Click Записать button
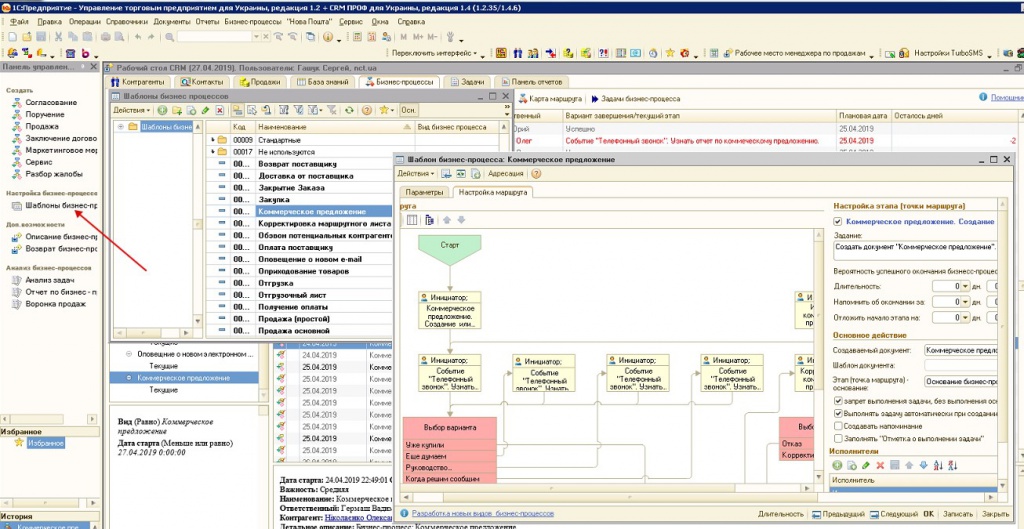The width and height of the screenshot is (1024, 529). [958, 515]
